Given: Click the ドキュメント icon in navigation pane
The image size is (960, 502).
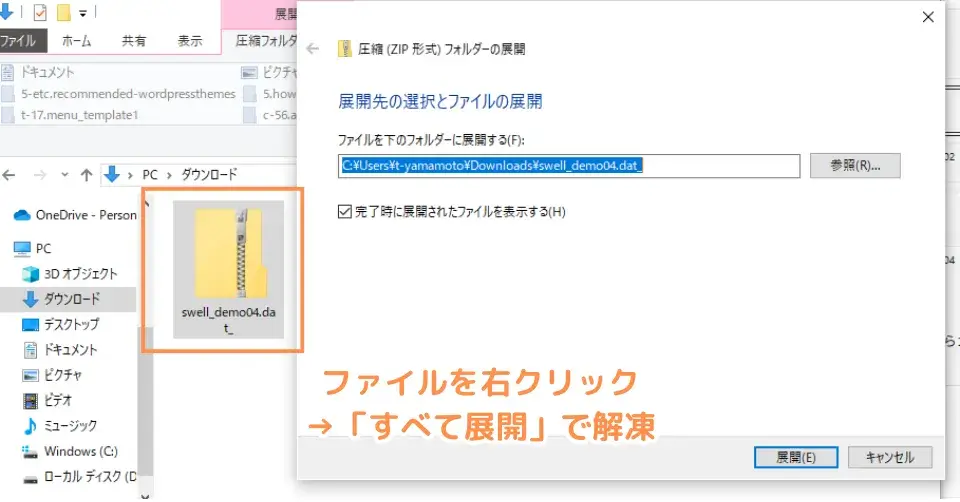Looking at the screenshot, I should pyautogui.click(x=30, y=350).
